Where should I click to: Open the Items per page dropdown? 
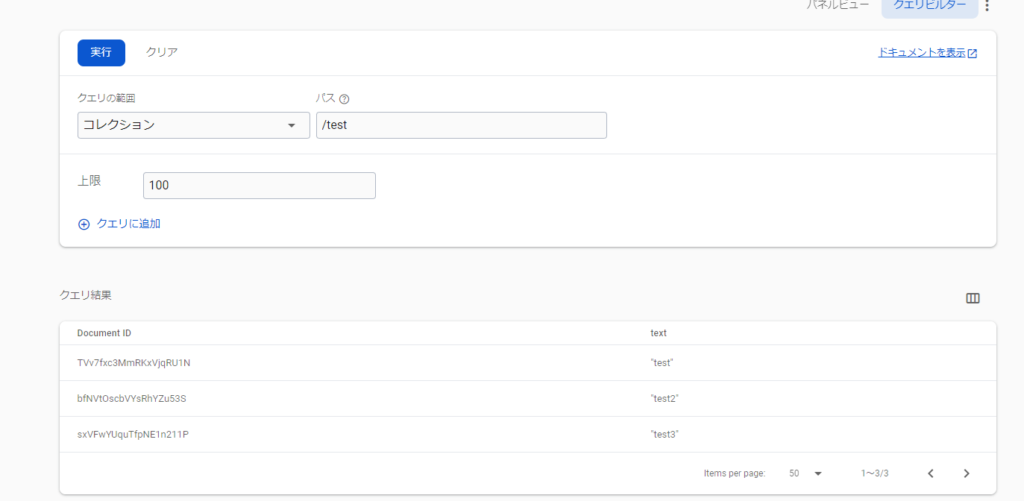click(x=805, y=473)
